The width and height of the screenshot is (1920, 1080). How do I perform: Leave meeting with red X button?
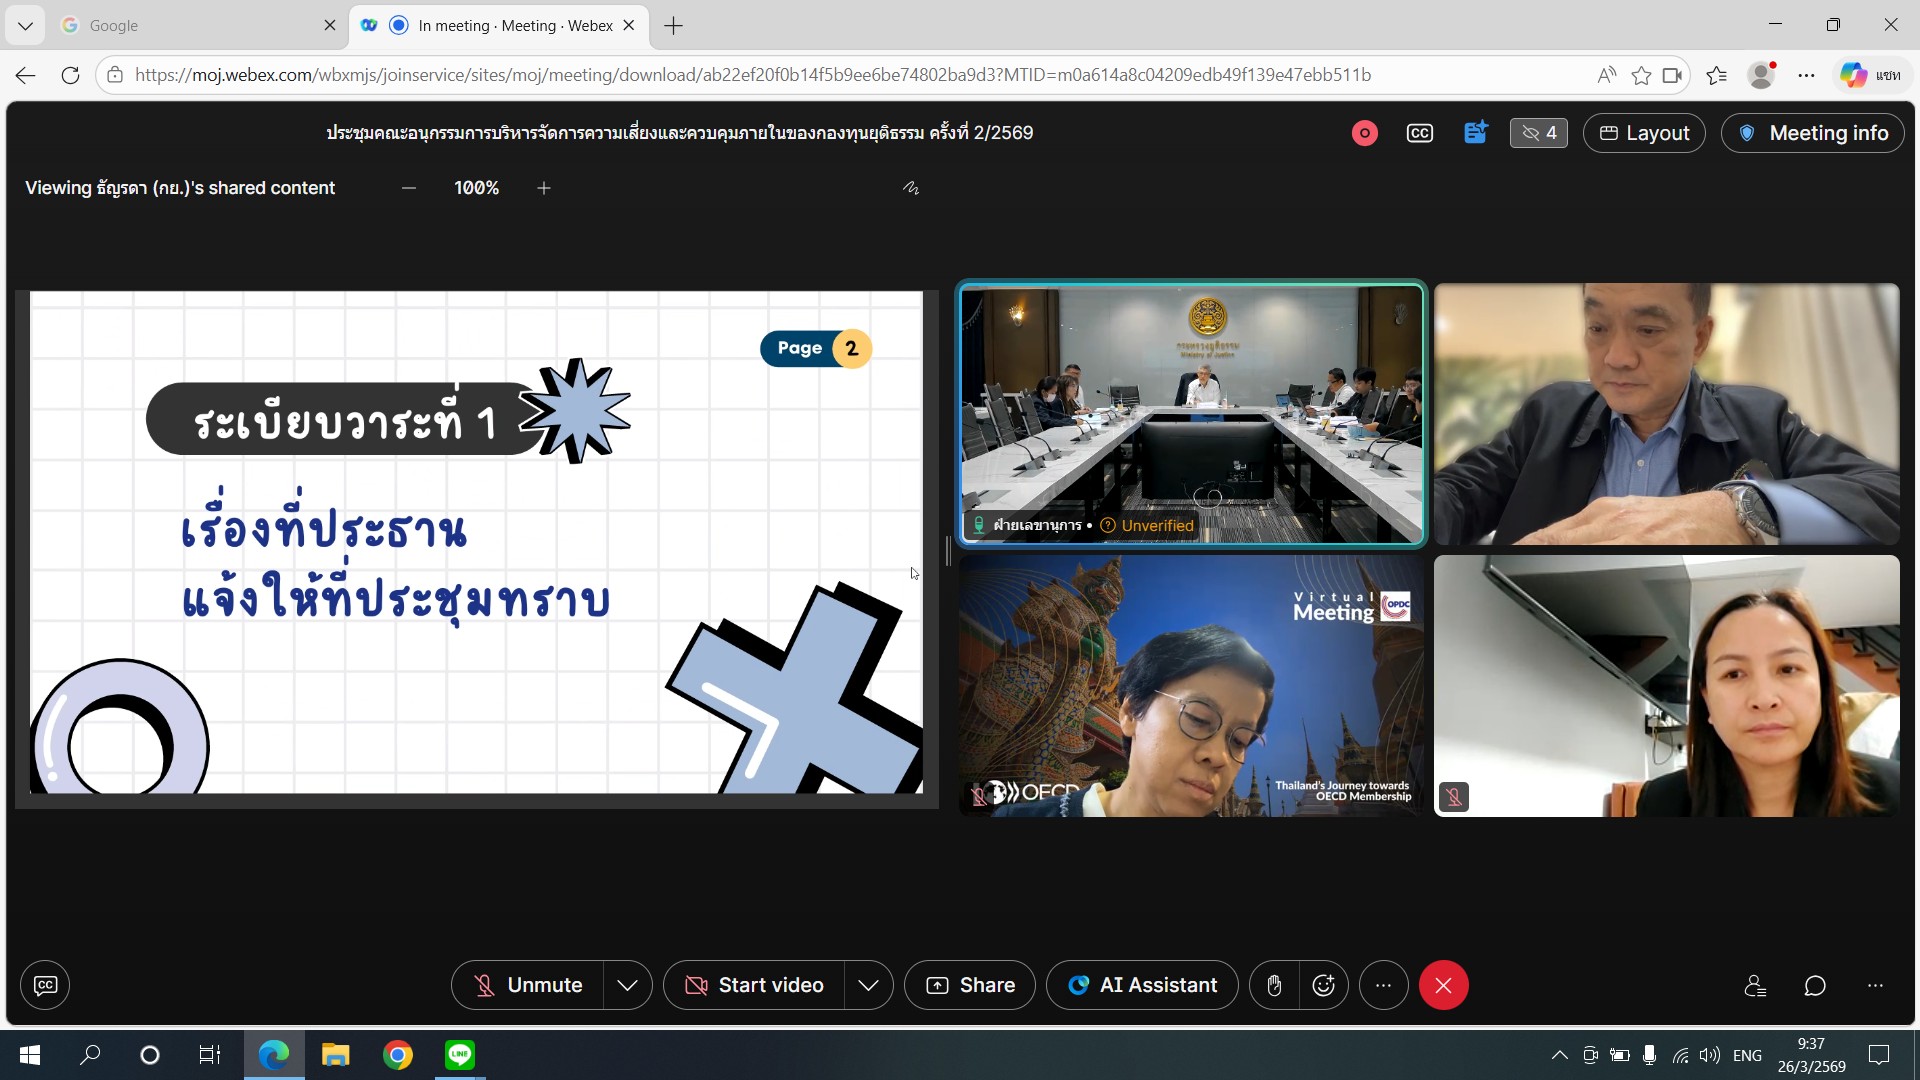pyautogui.click(x=1443, y=985)
